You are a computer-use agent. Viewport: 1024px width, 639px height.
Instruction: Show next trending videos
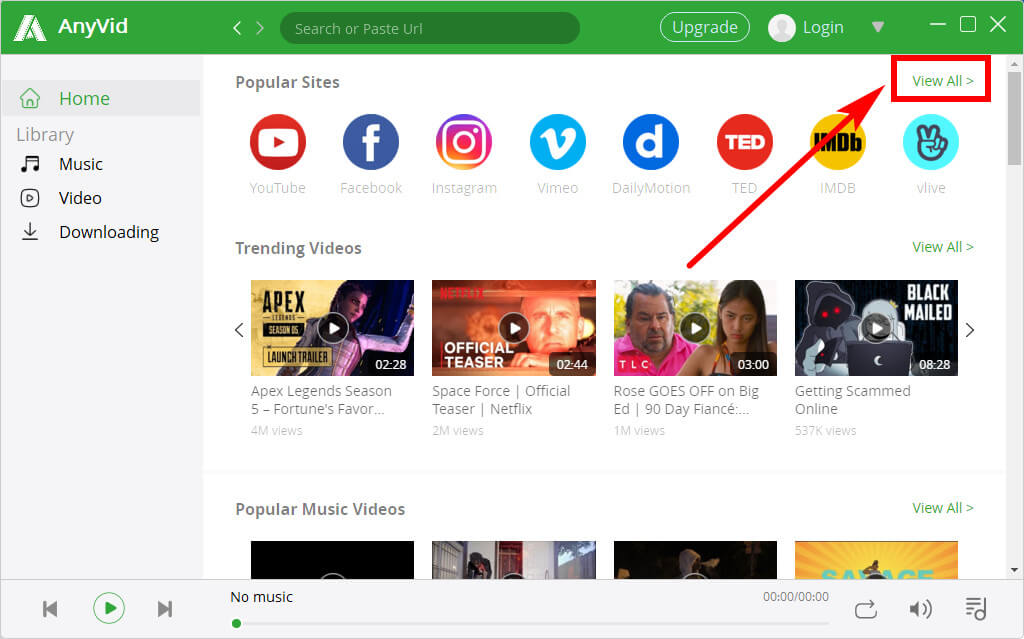coord(970,330)
